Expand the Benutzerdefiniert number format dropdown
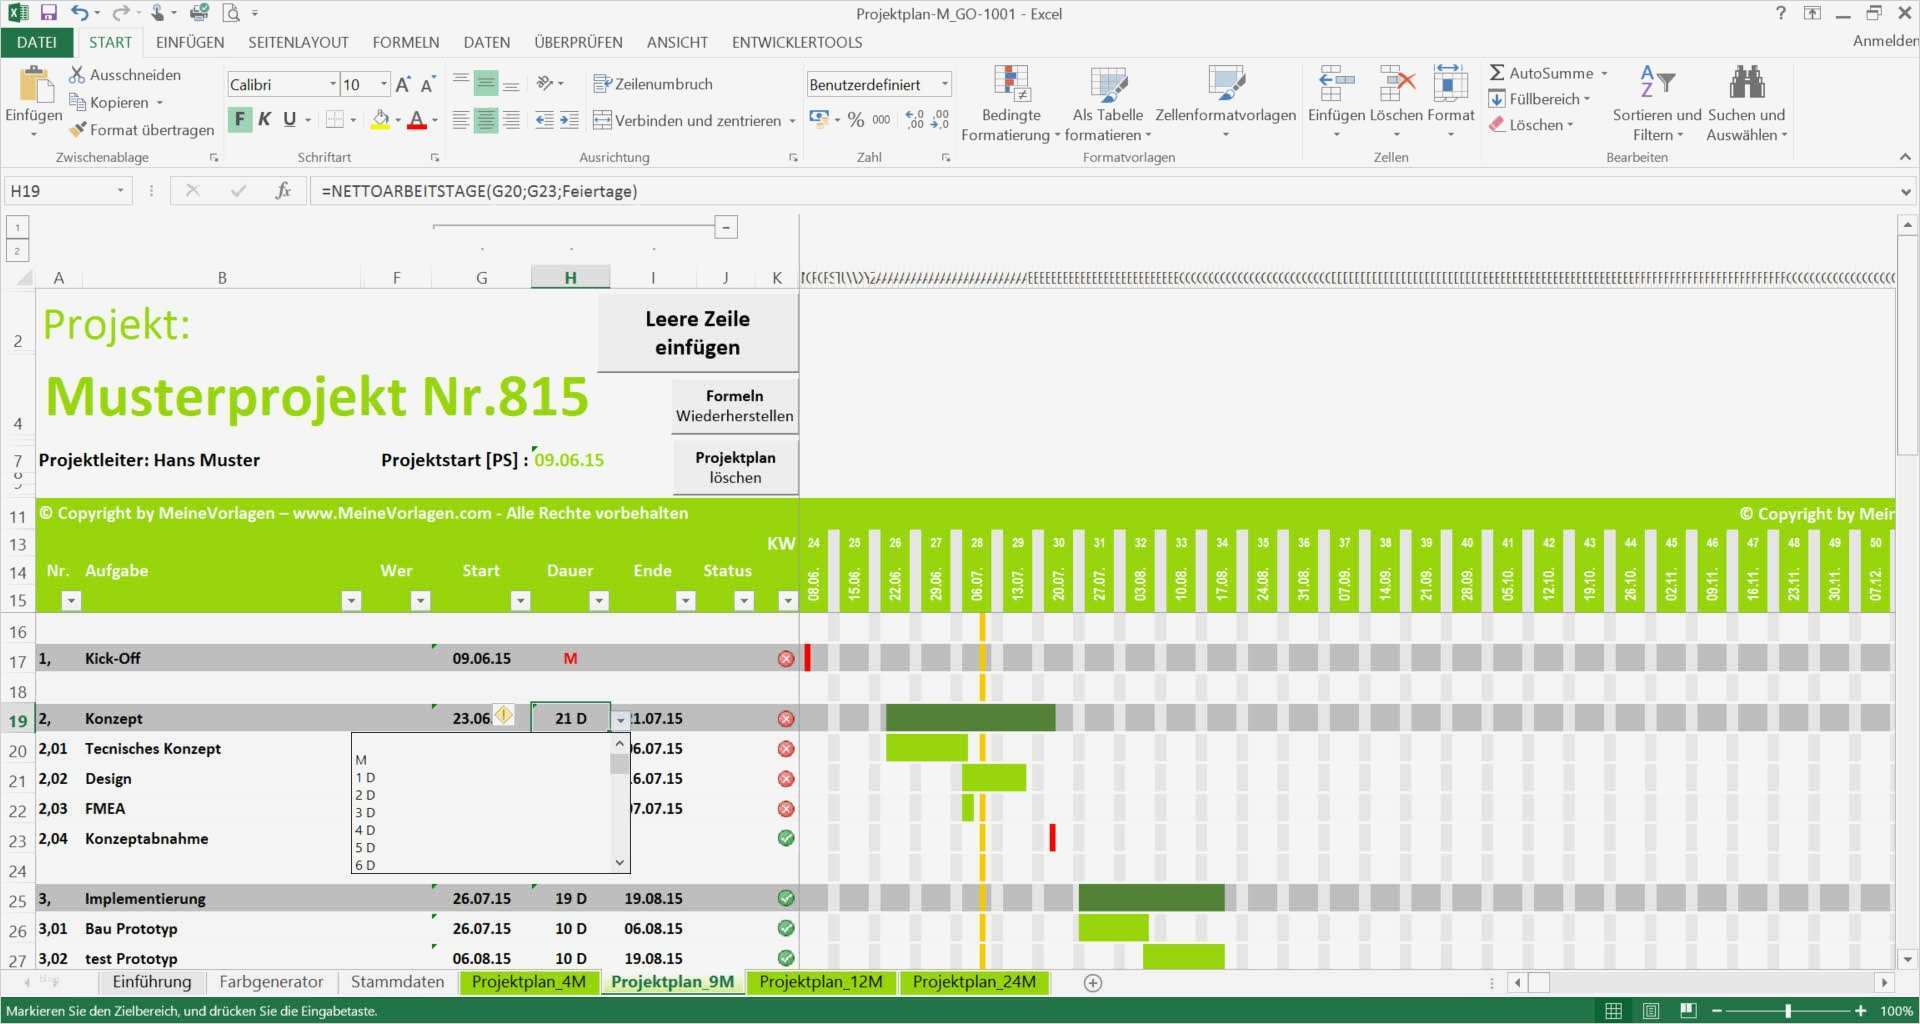 click(x=944, y=85)
